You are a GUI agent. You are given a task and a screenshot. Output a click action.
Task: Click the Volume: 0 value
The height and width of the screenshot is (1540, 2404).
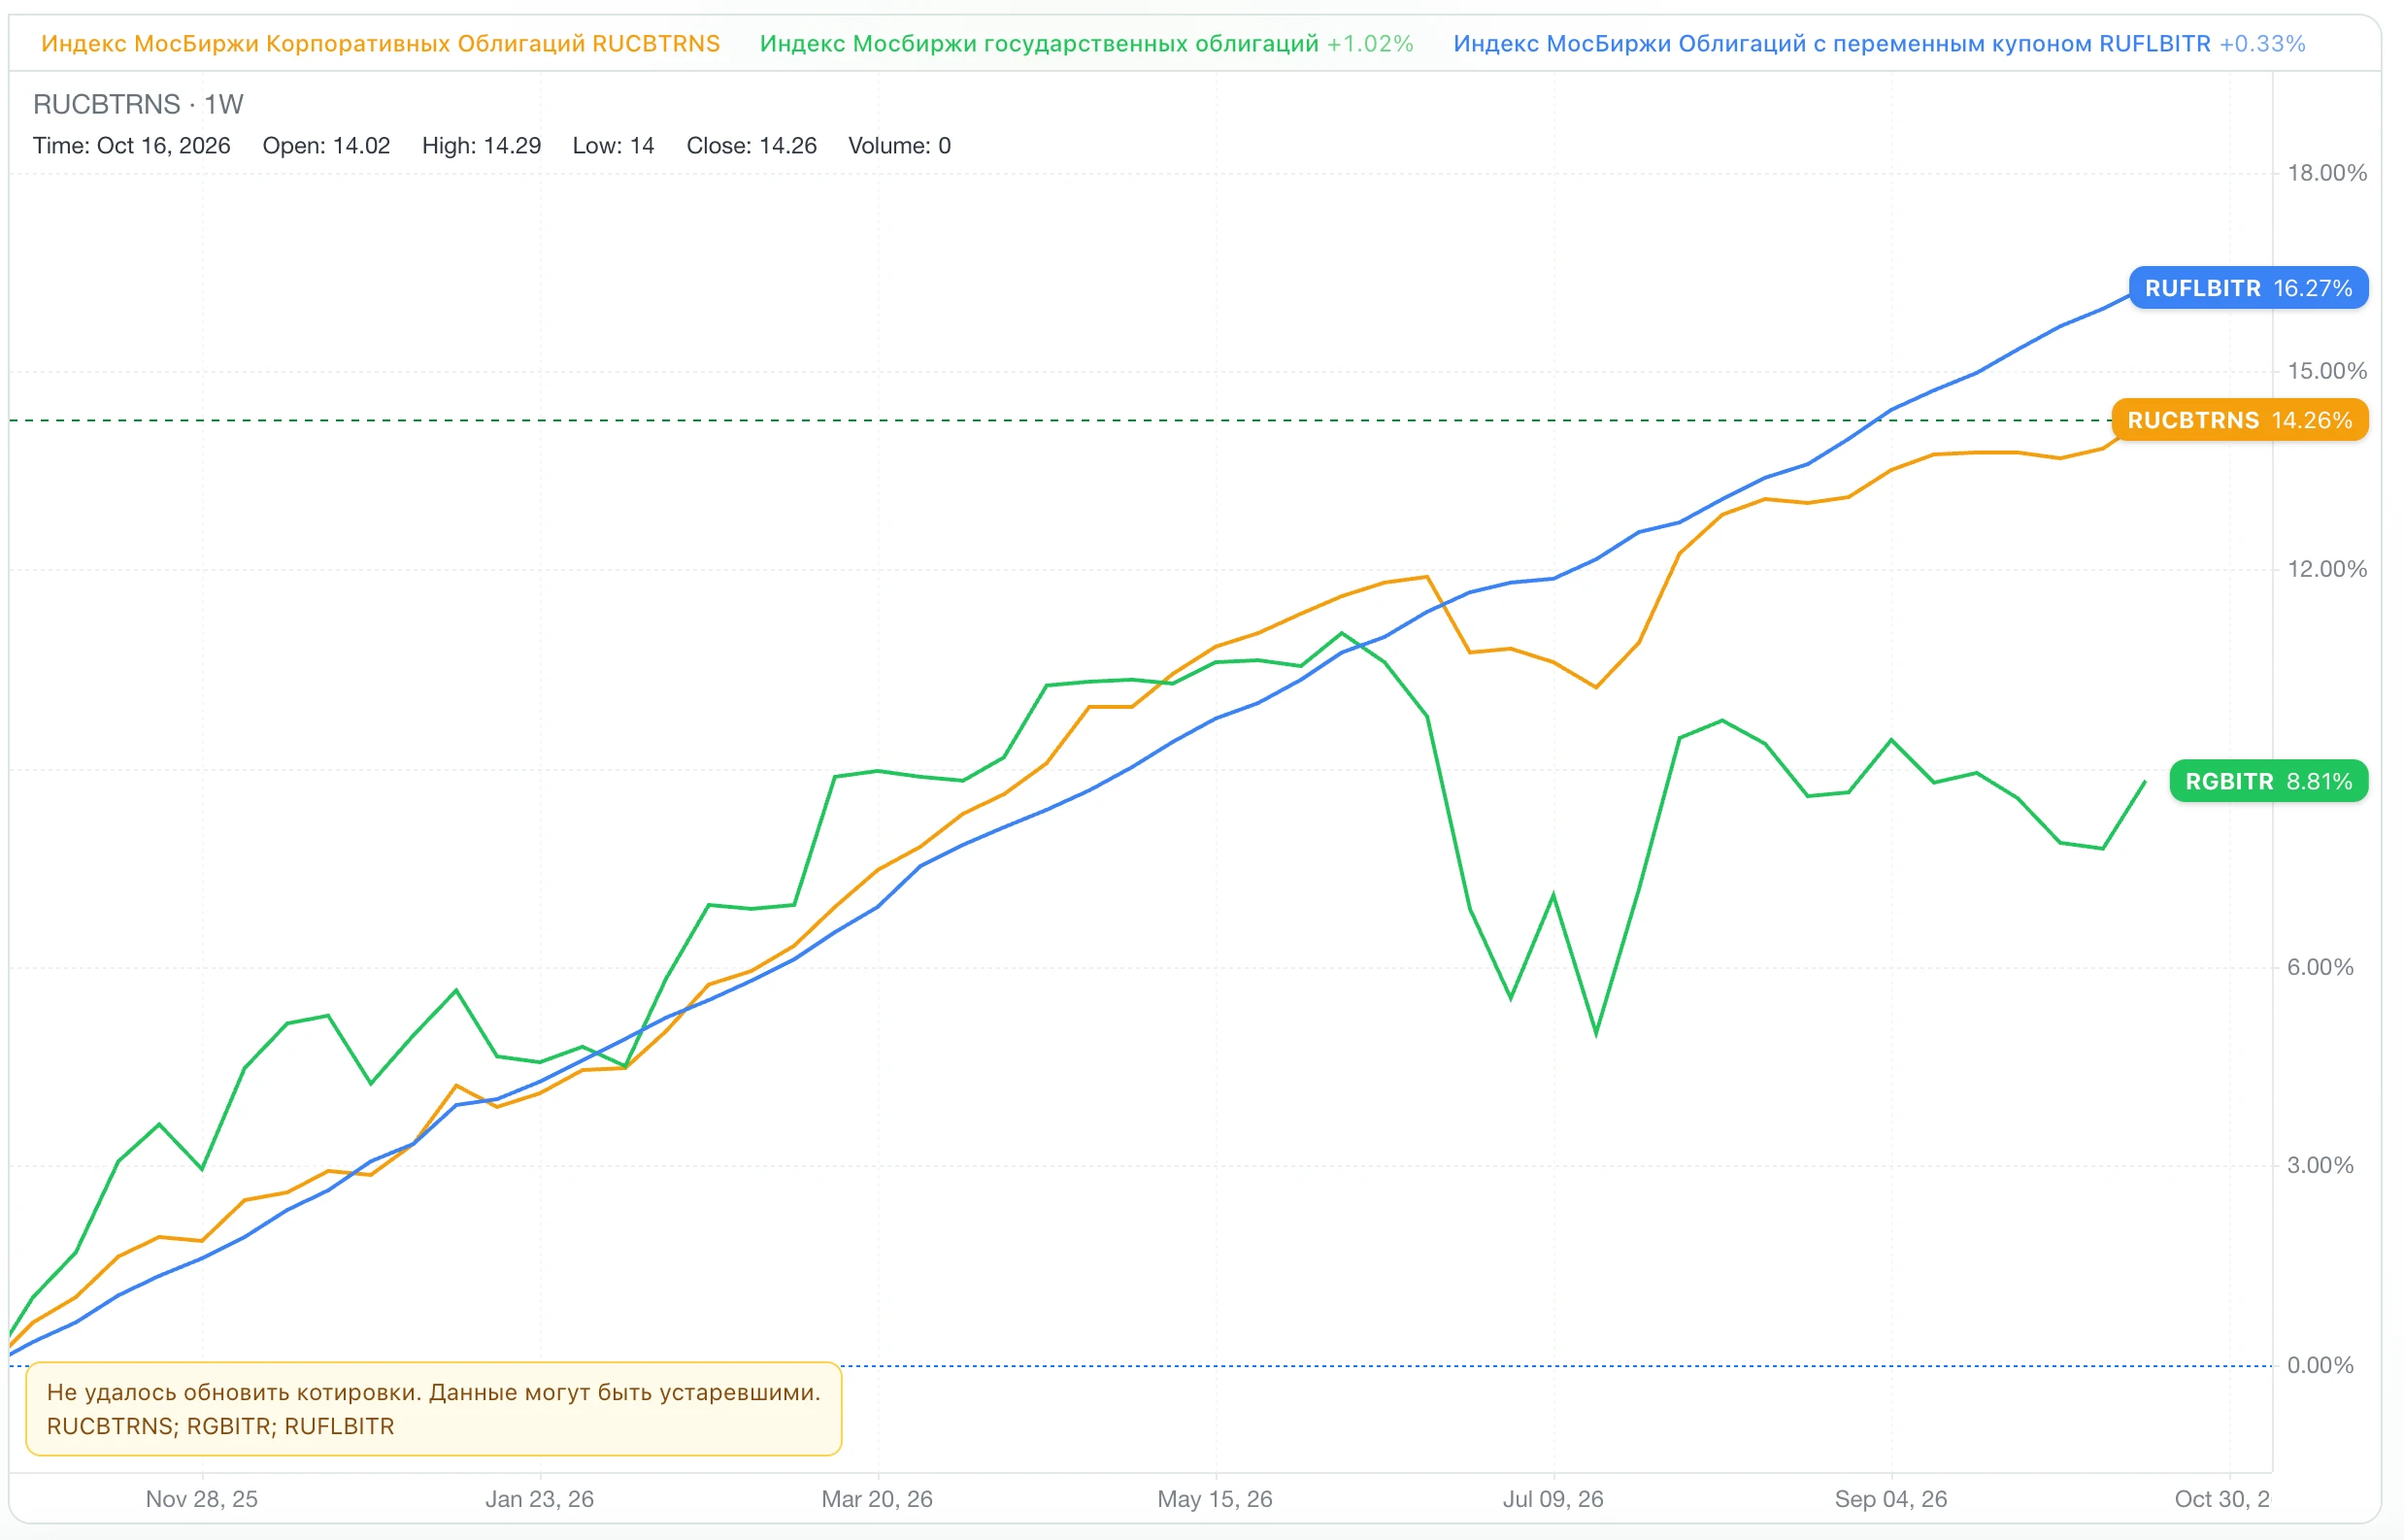click(x=899, y=146)
